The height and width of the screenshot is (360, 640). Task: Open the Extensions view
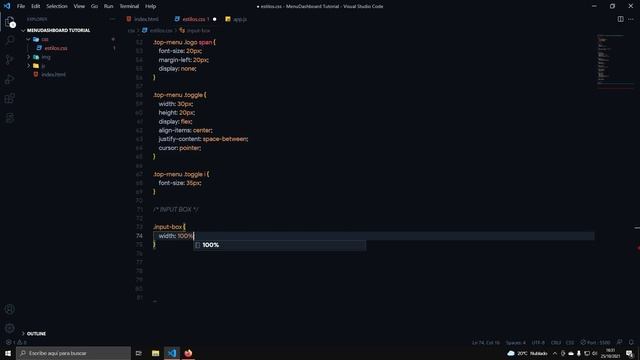click(10, 98)
